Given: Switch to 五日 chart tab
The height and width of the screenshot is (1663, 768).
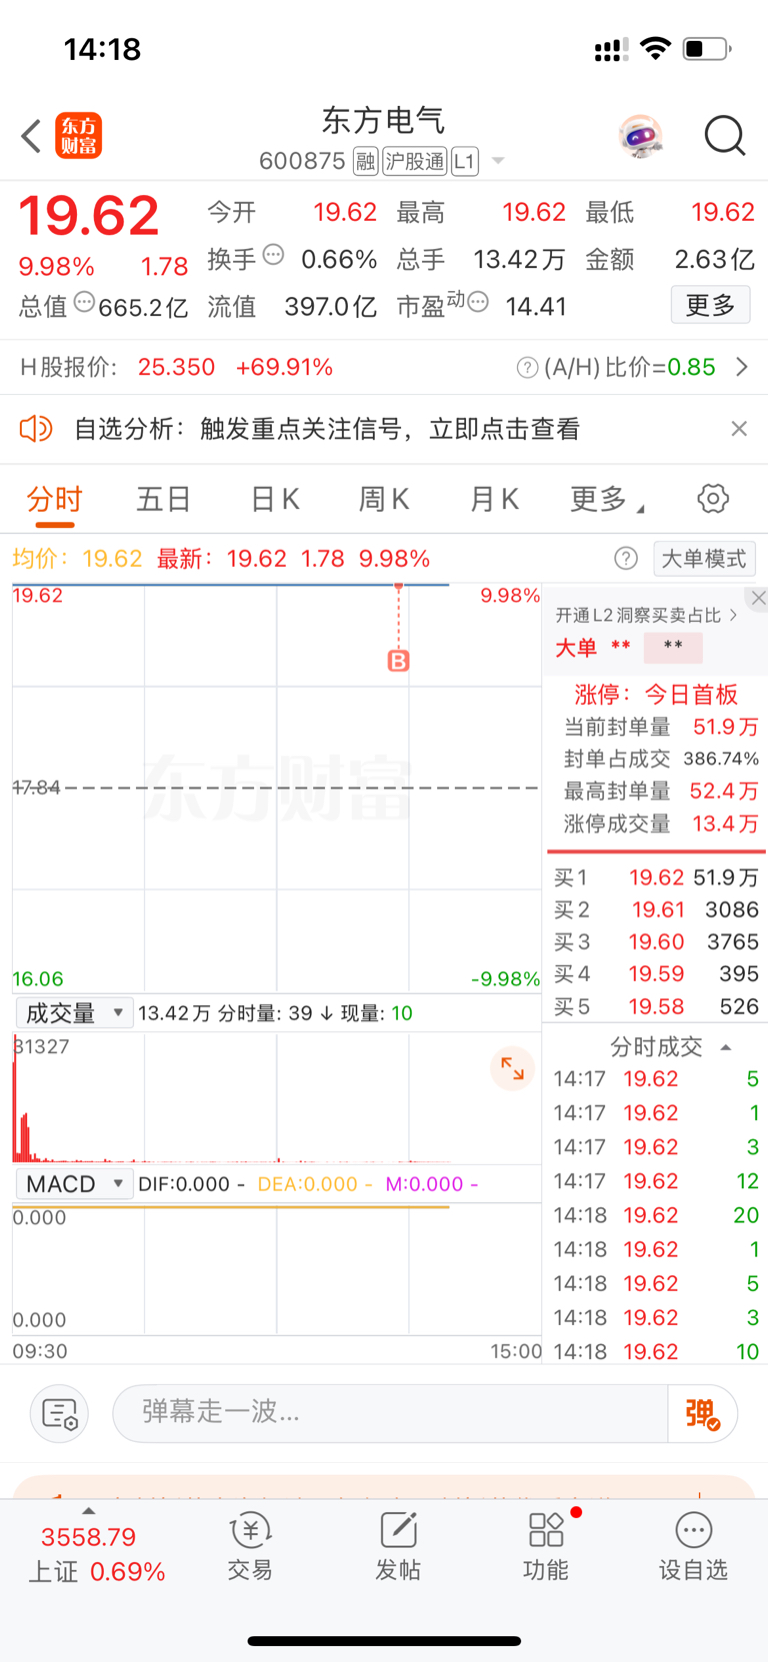Looking at the screenshot, I should click(164, 499).
